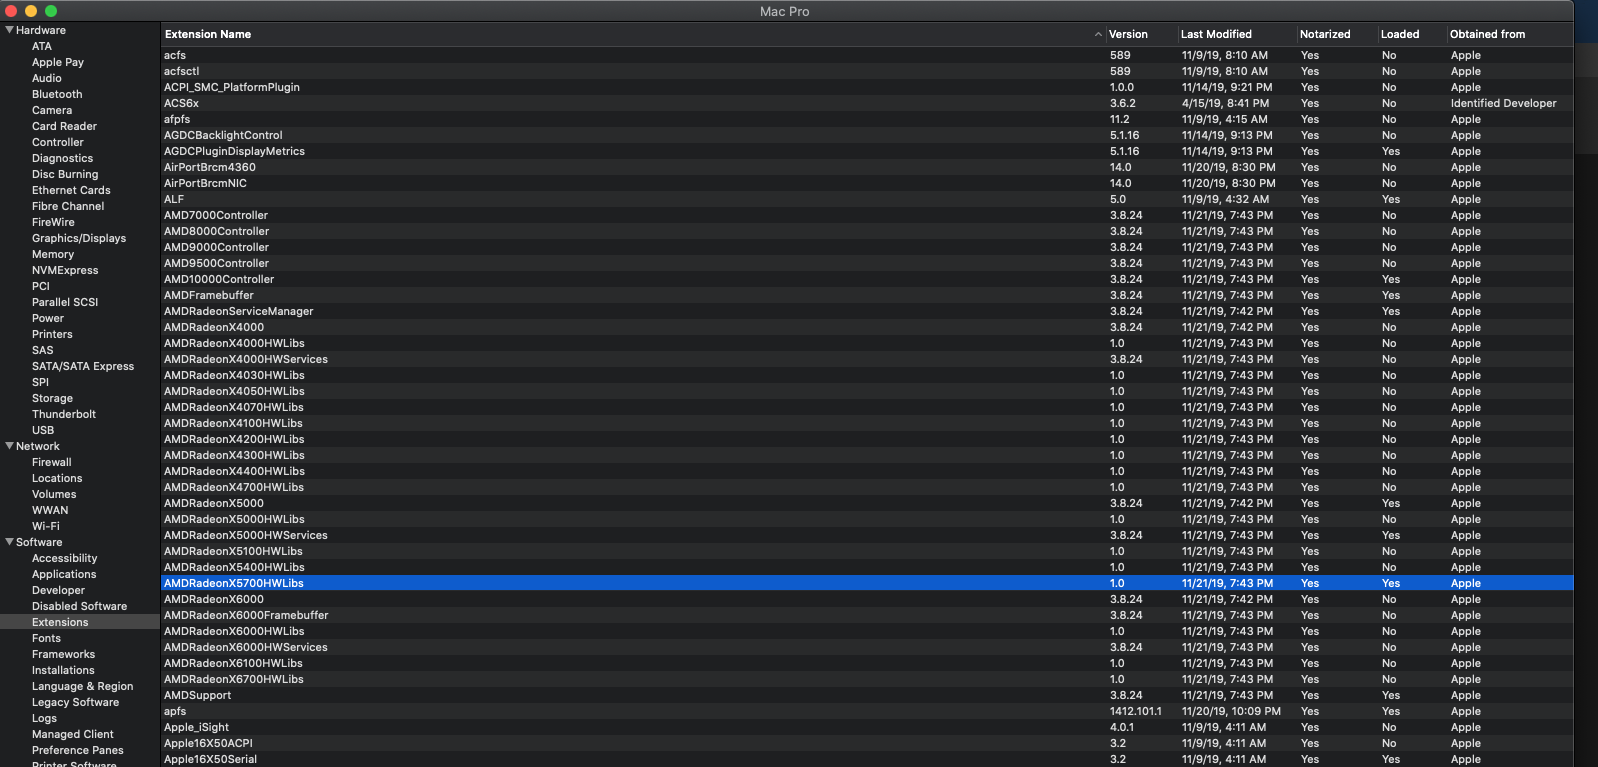Select highlighted AMDRadeonX5700HWLibs row
Viewport: 1598px width, 767px height.
(867, 583)
